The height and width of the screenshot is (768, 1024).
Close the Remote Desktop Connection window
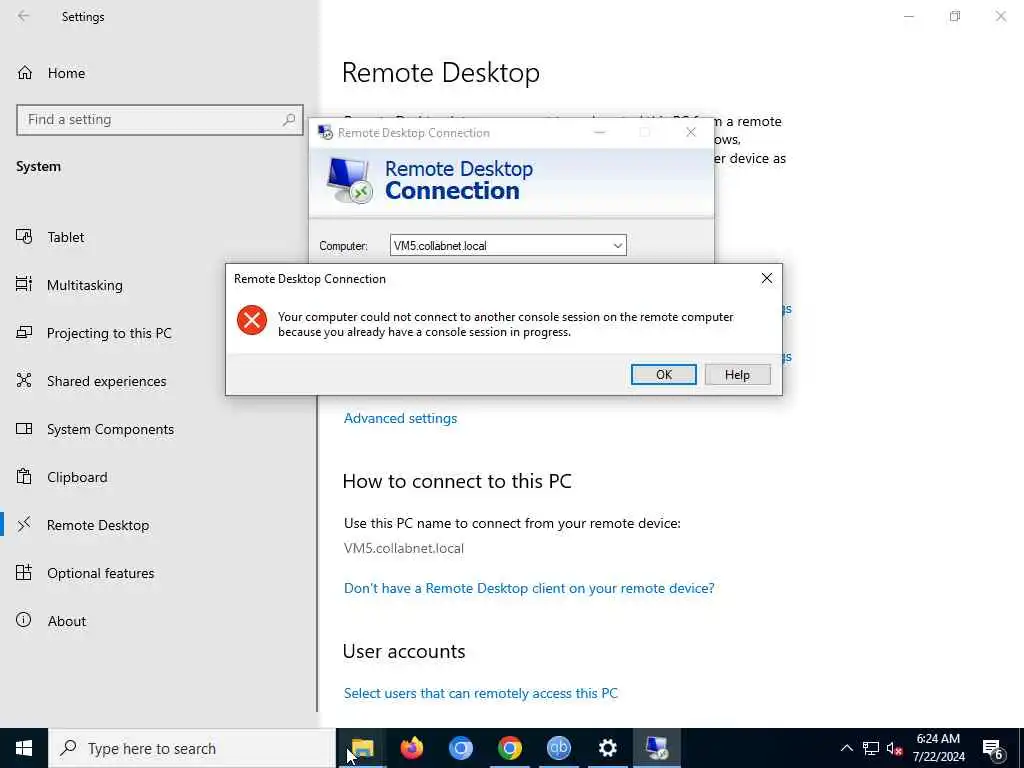tap(691, 133)
